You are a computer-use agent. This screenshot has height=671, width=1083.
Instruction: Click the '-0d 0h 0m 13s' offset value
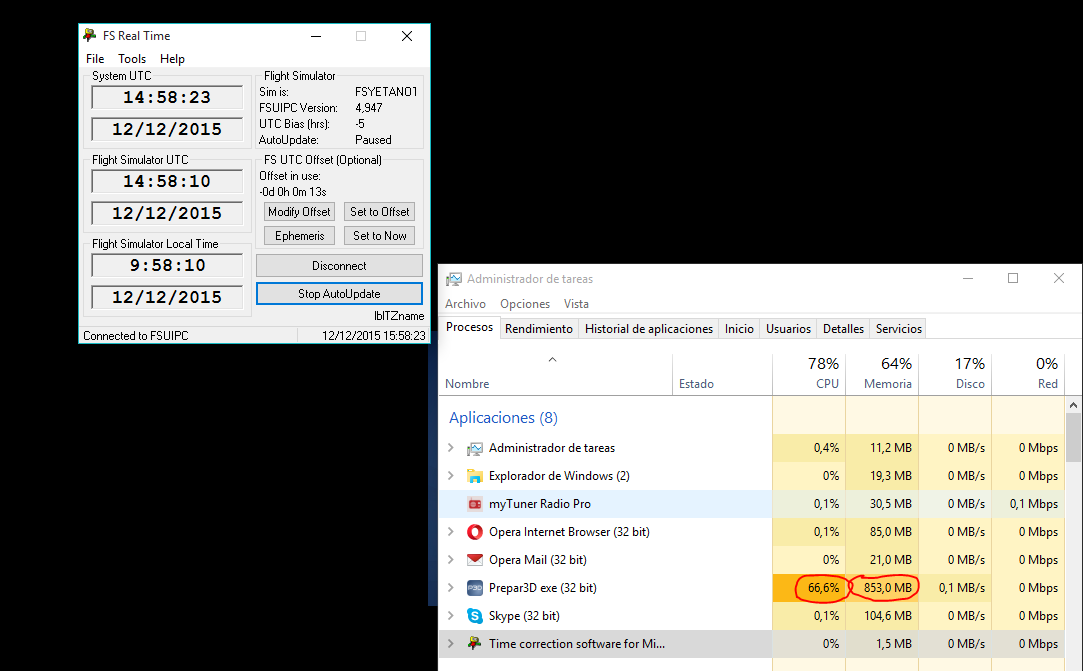(x=293, y=192)
